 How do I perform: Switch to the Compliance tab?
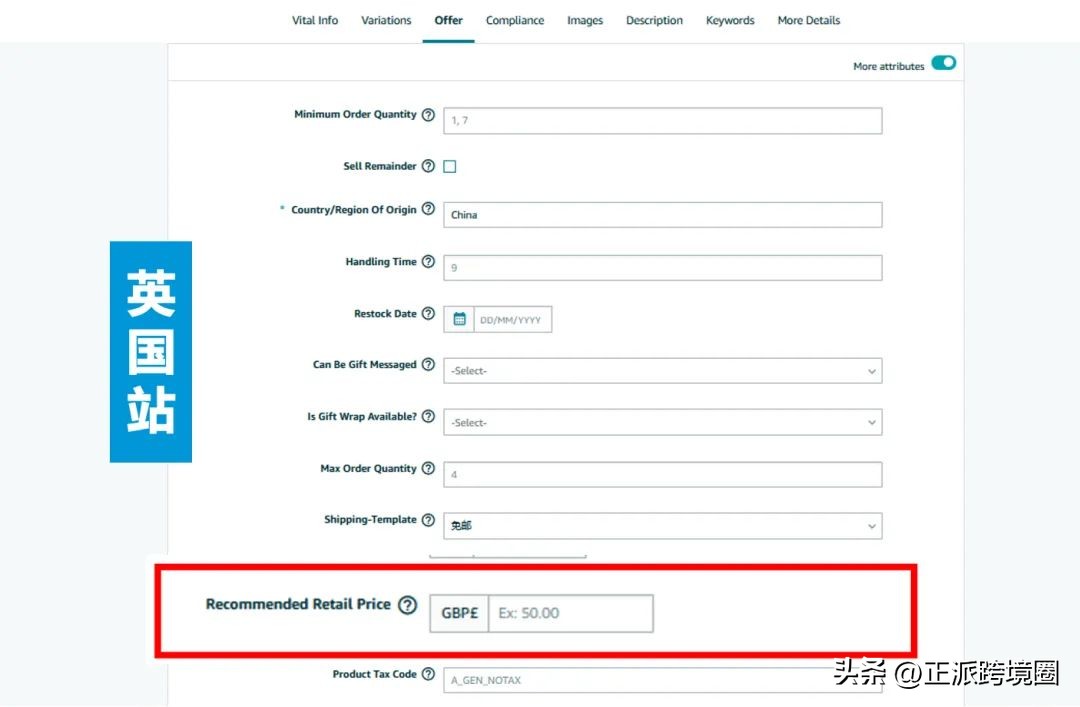515,20
